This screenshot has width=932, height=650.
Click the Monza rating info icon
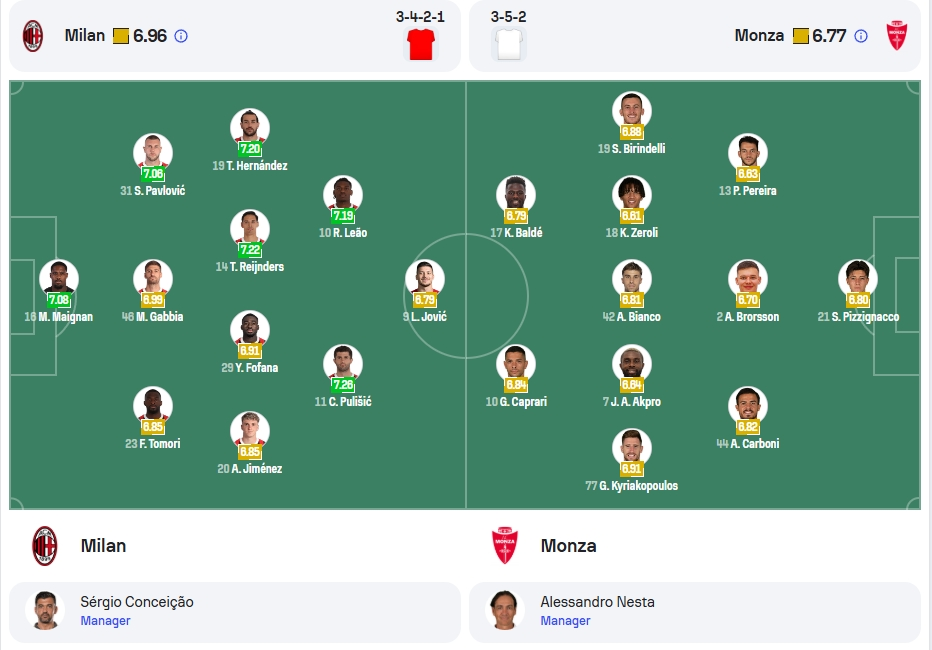(860, 36)
